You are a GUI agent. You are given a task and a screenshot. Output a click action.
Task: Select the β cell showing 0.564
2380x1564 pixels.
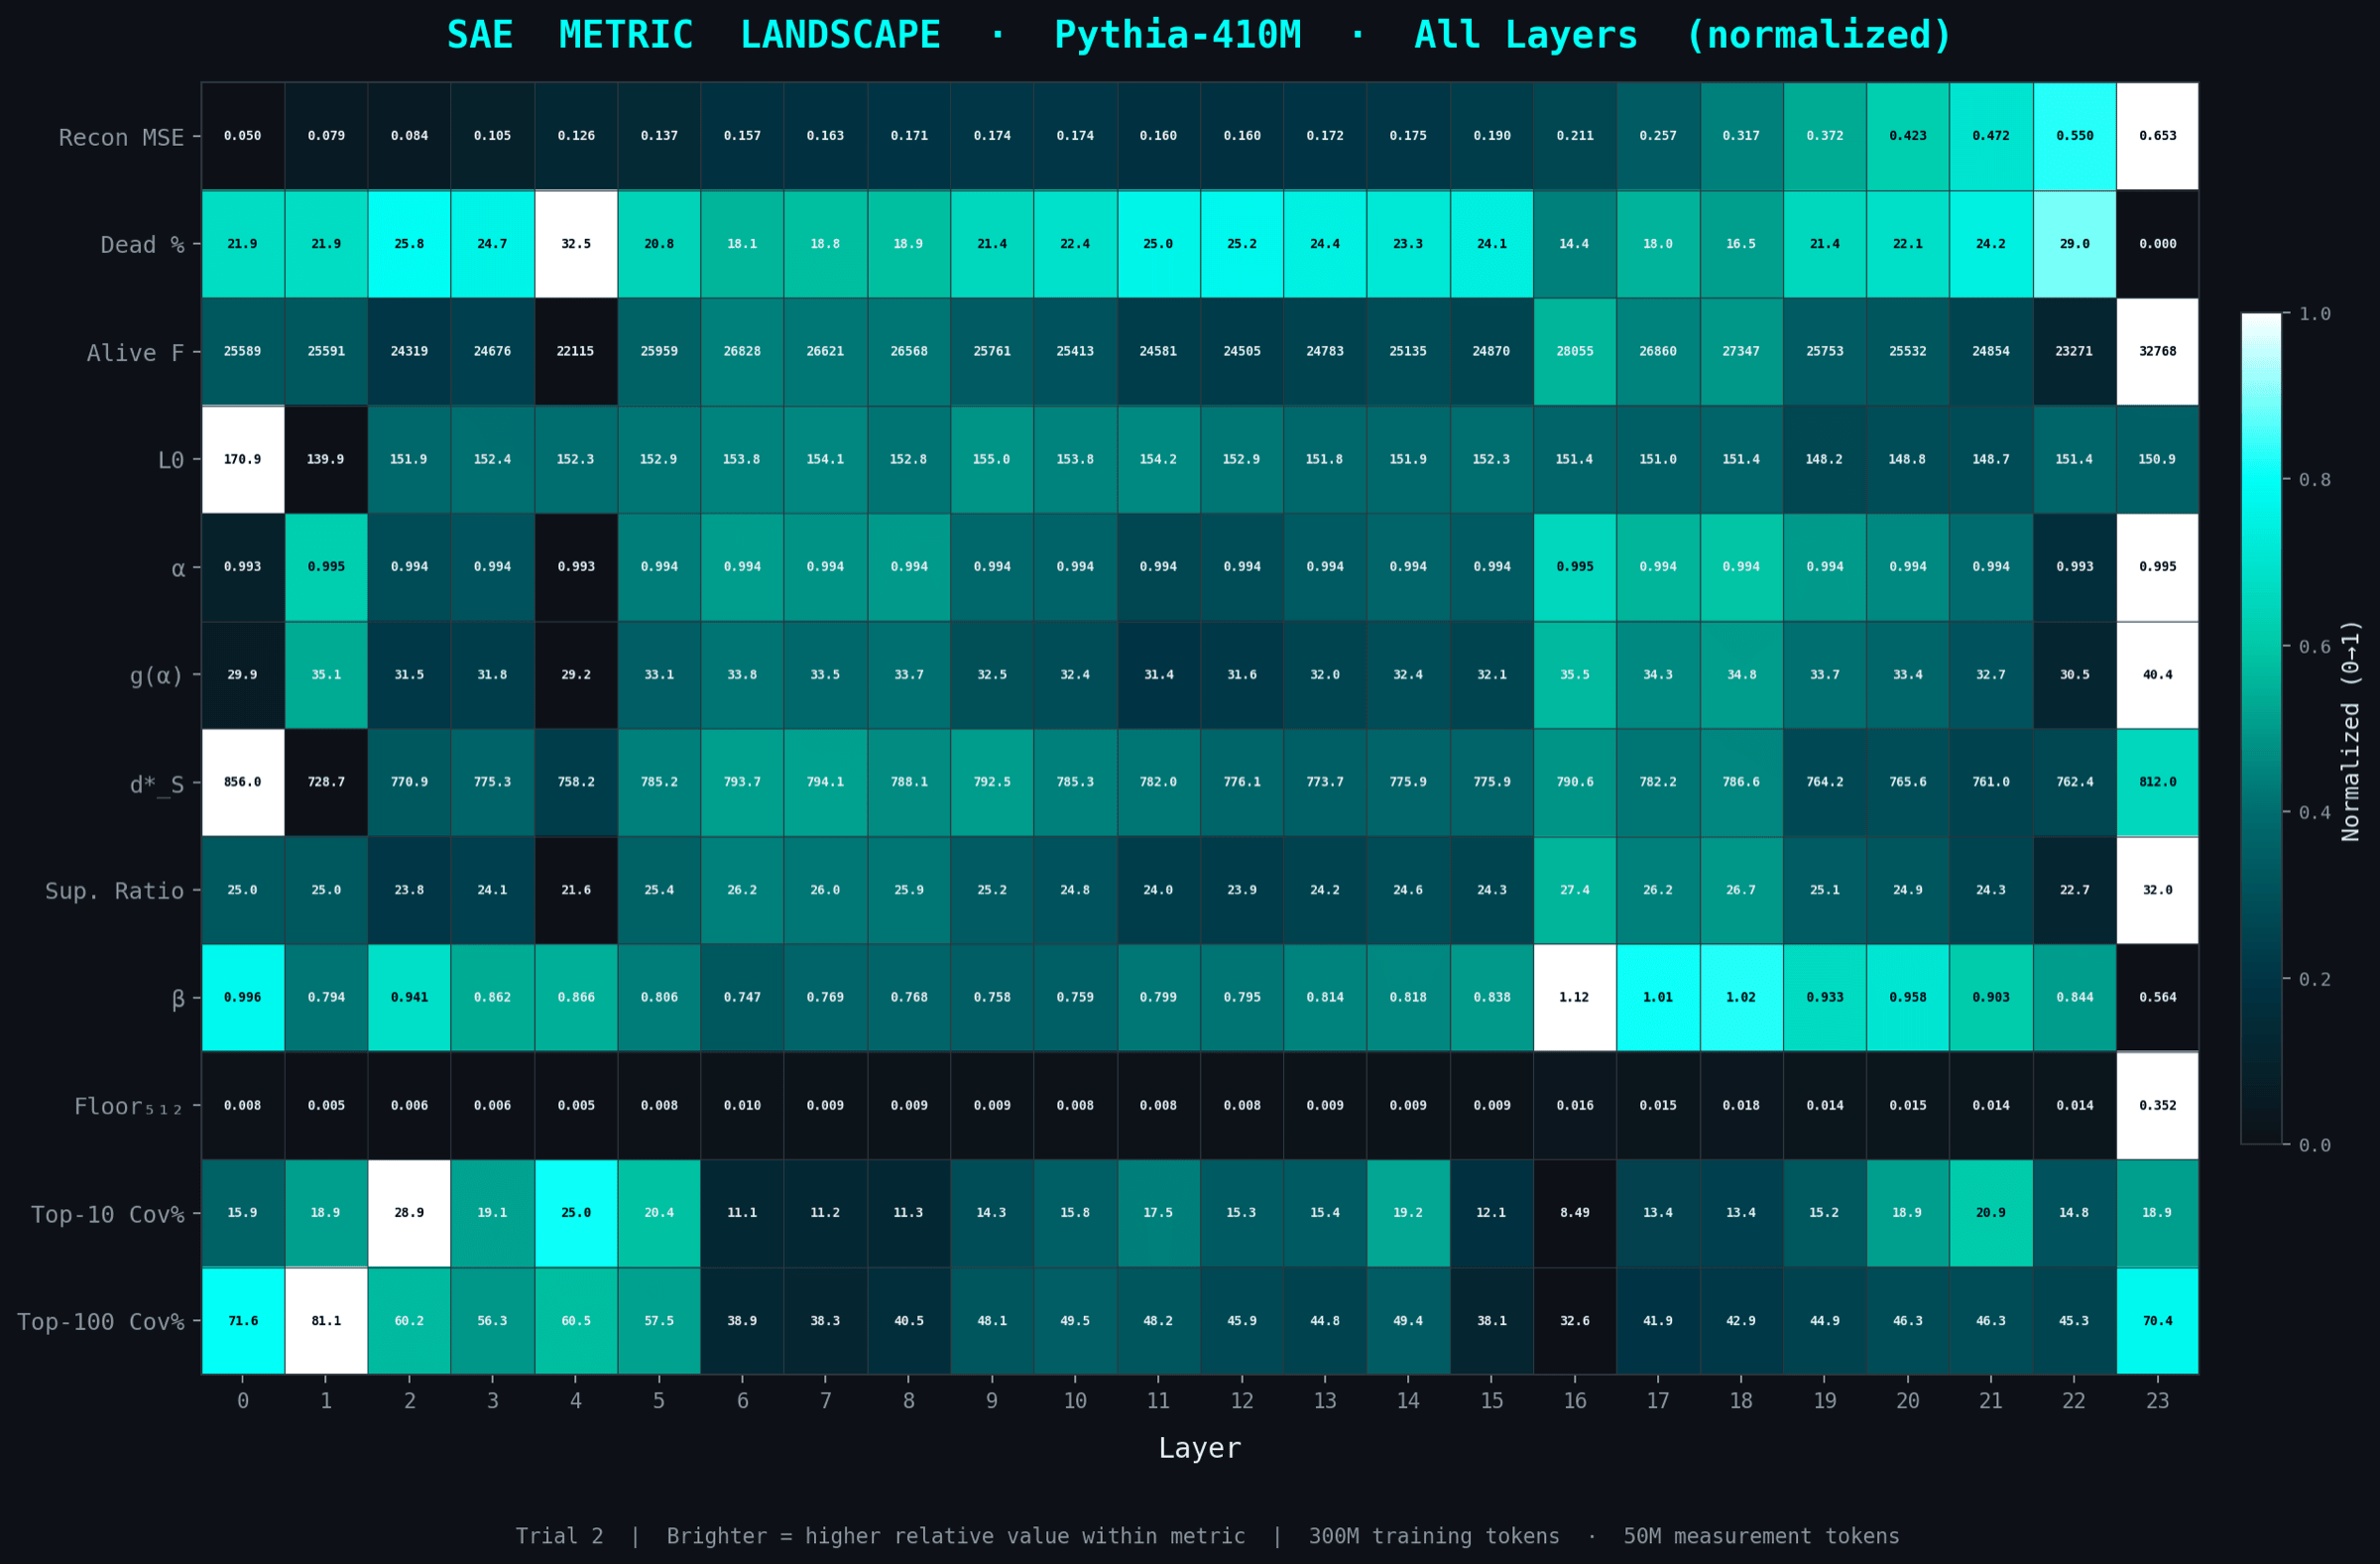[x=2157, y=998]
